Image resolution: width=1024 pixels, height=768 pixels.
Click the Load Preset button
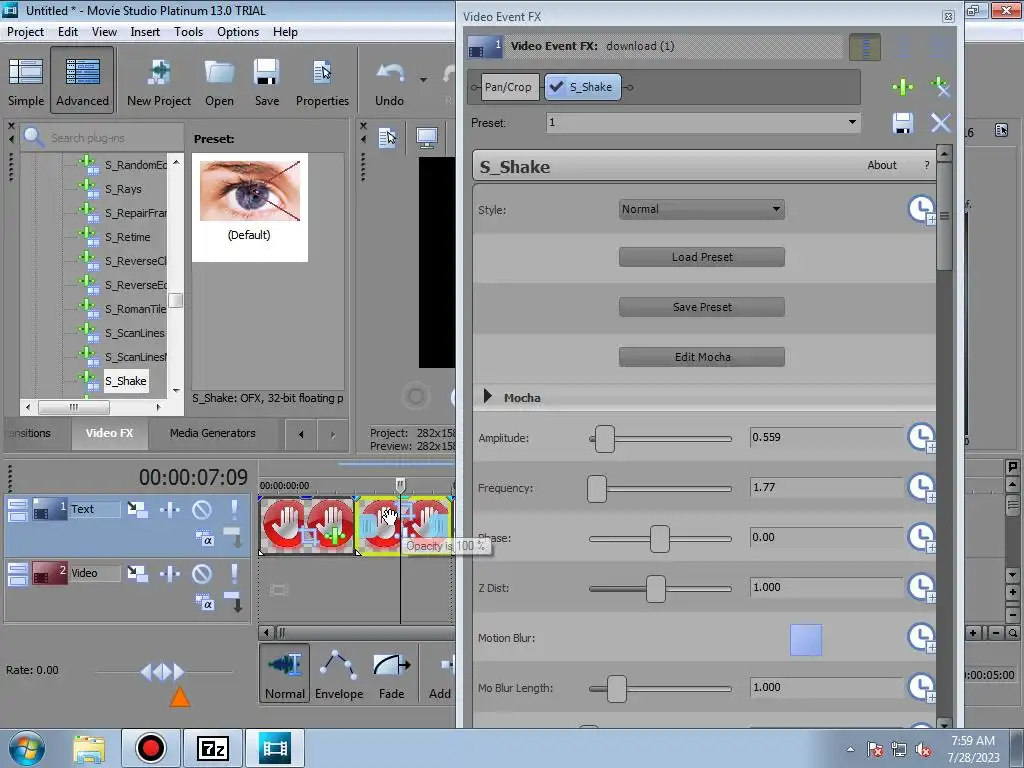[x=701, y=257]
